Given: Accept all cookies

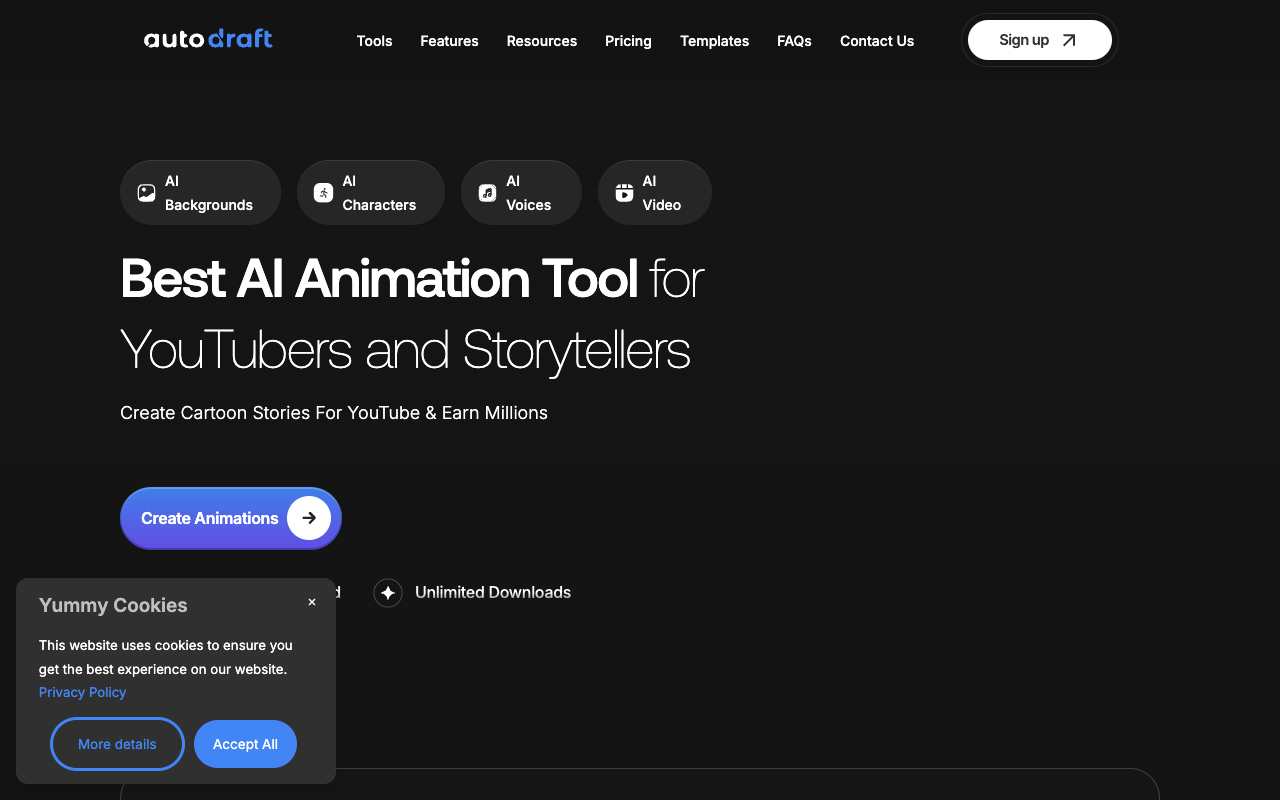Looking at the screenshot, I should coord(245,744).
